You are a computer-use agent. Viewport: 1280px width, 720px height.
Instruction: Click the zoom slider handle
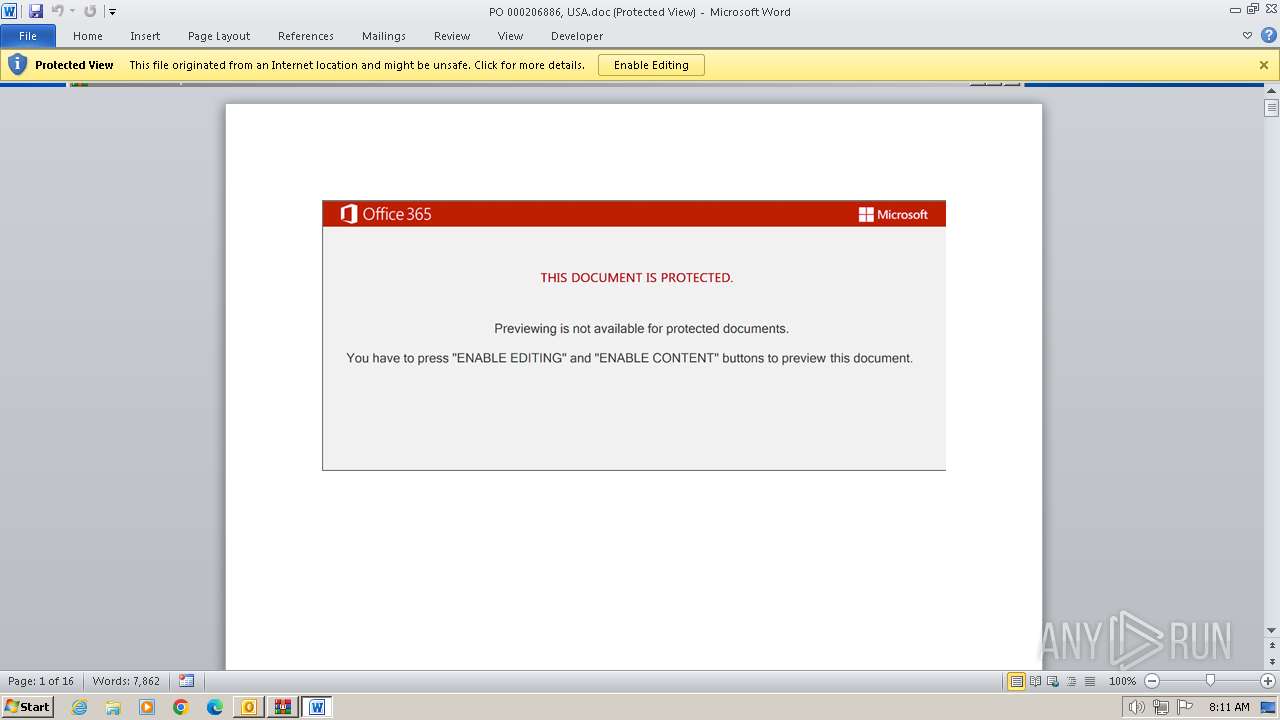click(x=1210, y=681)
